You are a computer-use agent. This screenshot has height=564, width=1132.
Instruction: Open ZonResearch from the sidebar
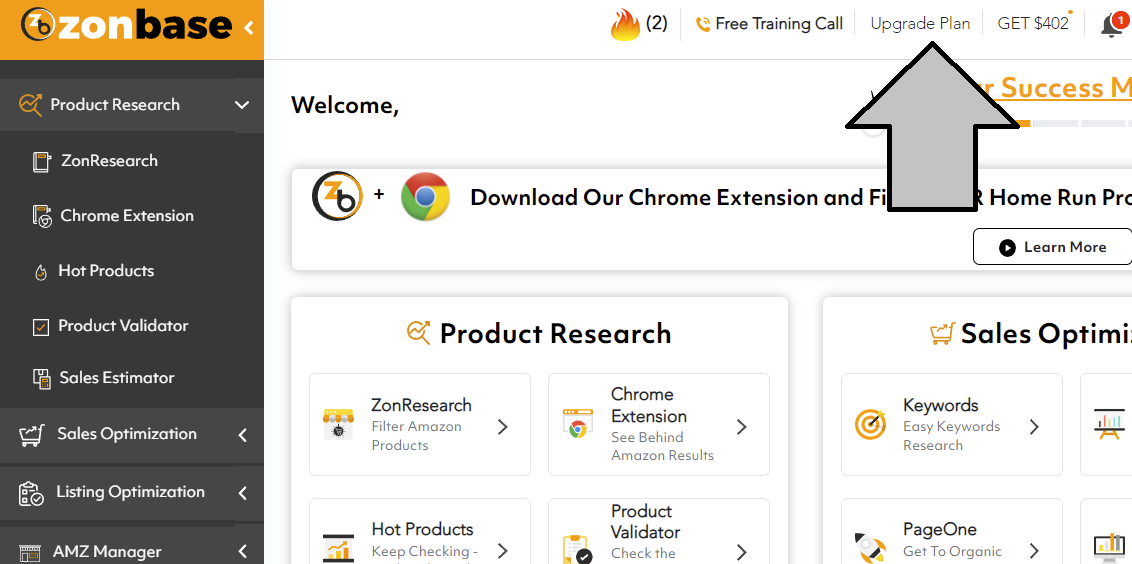point(109,161)
